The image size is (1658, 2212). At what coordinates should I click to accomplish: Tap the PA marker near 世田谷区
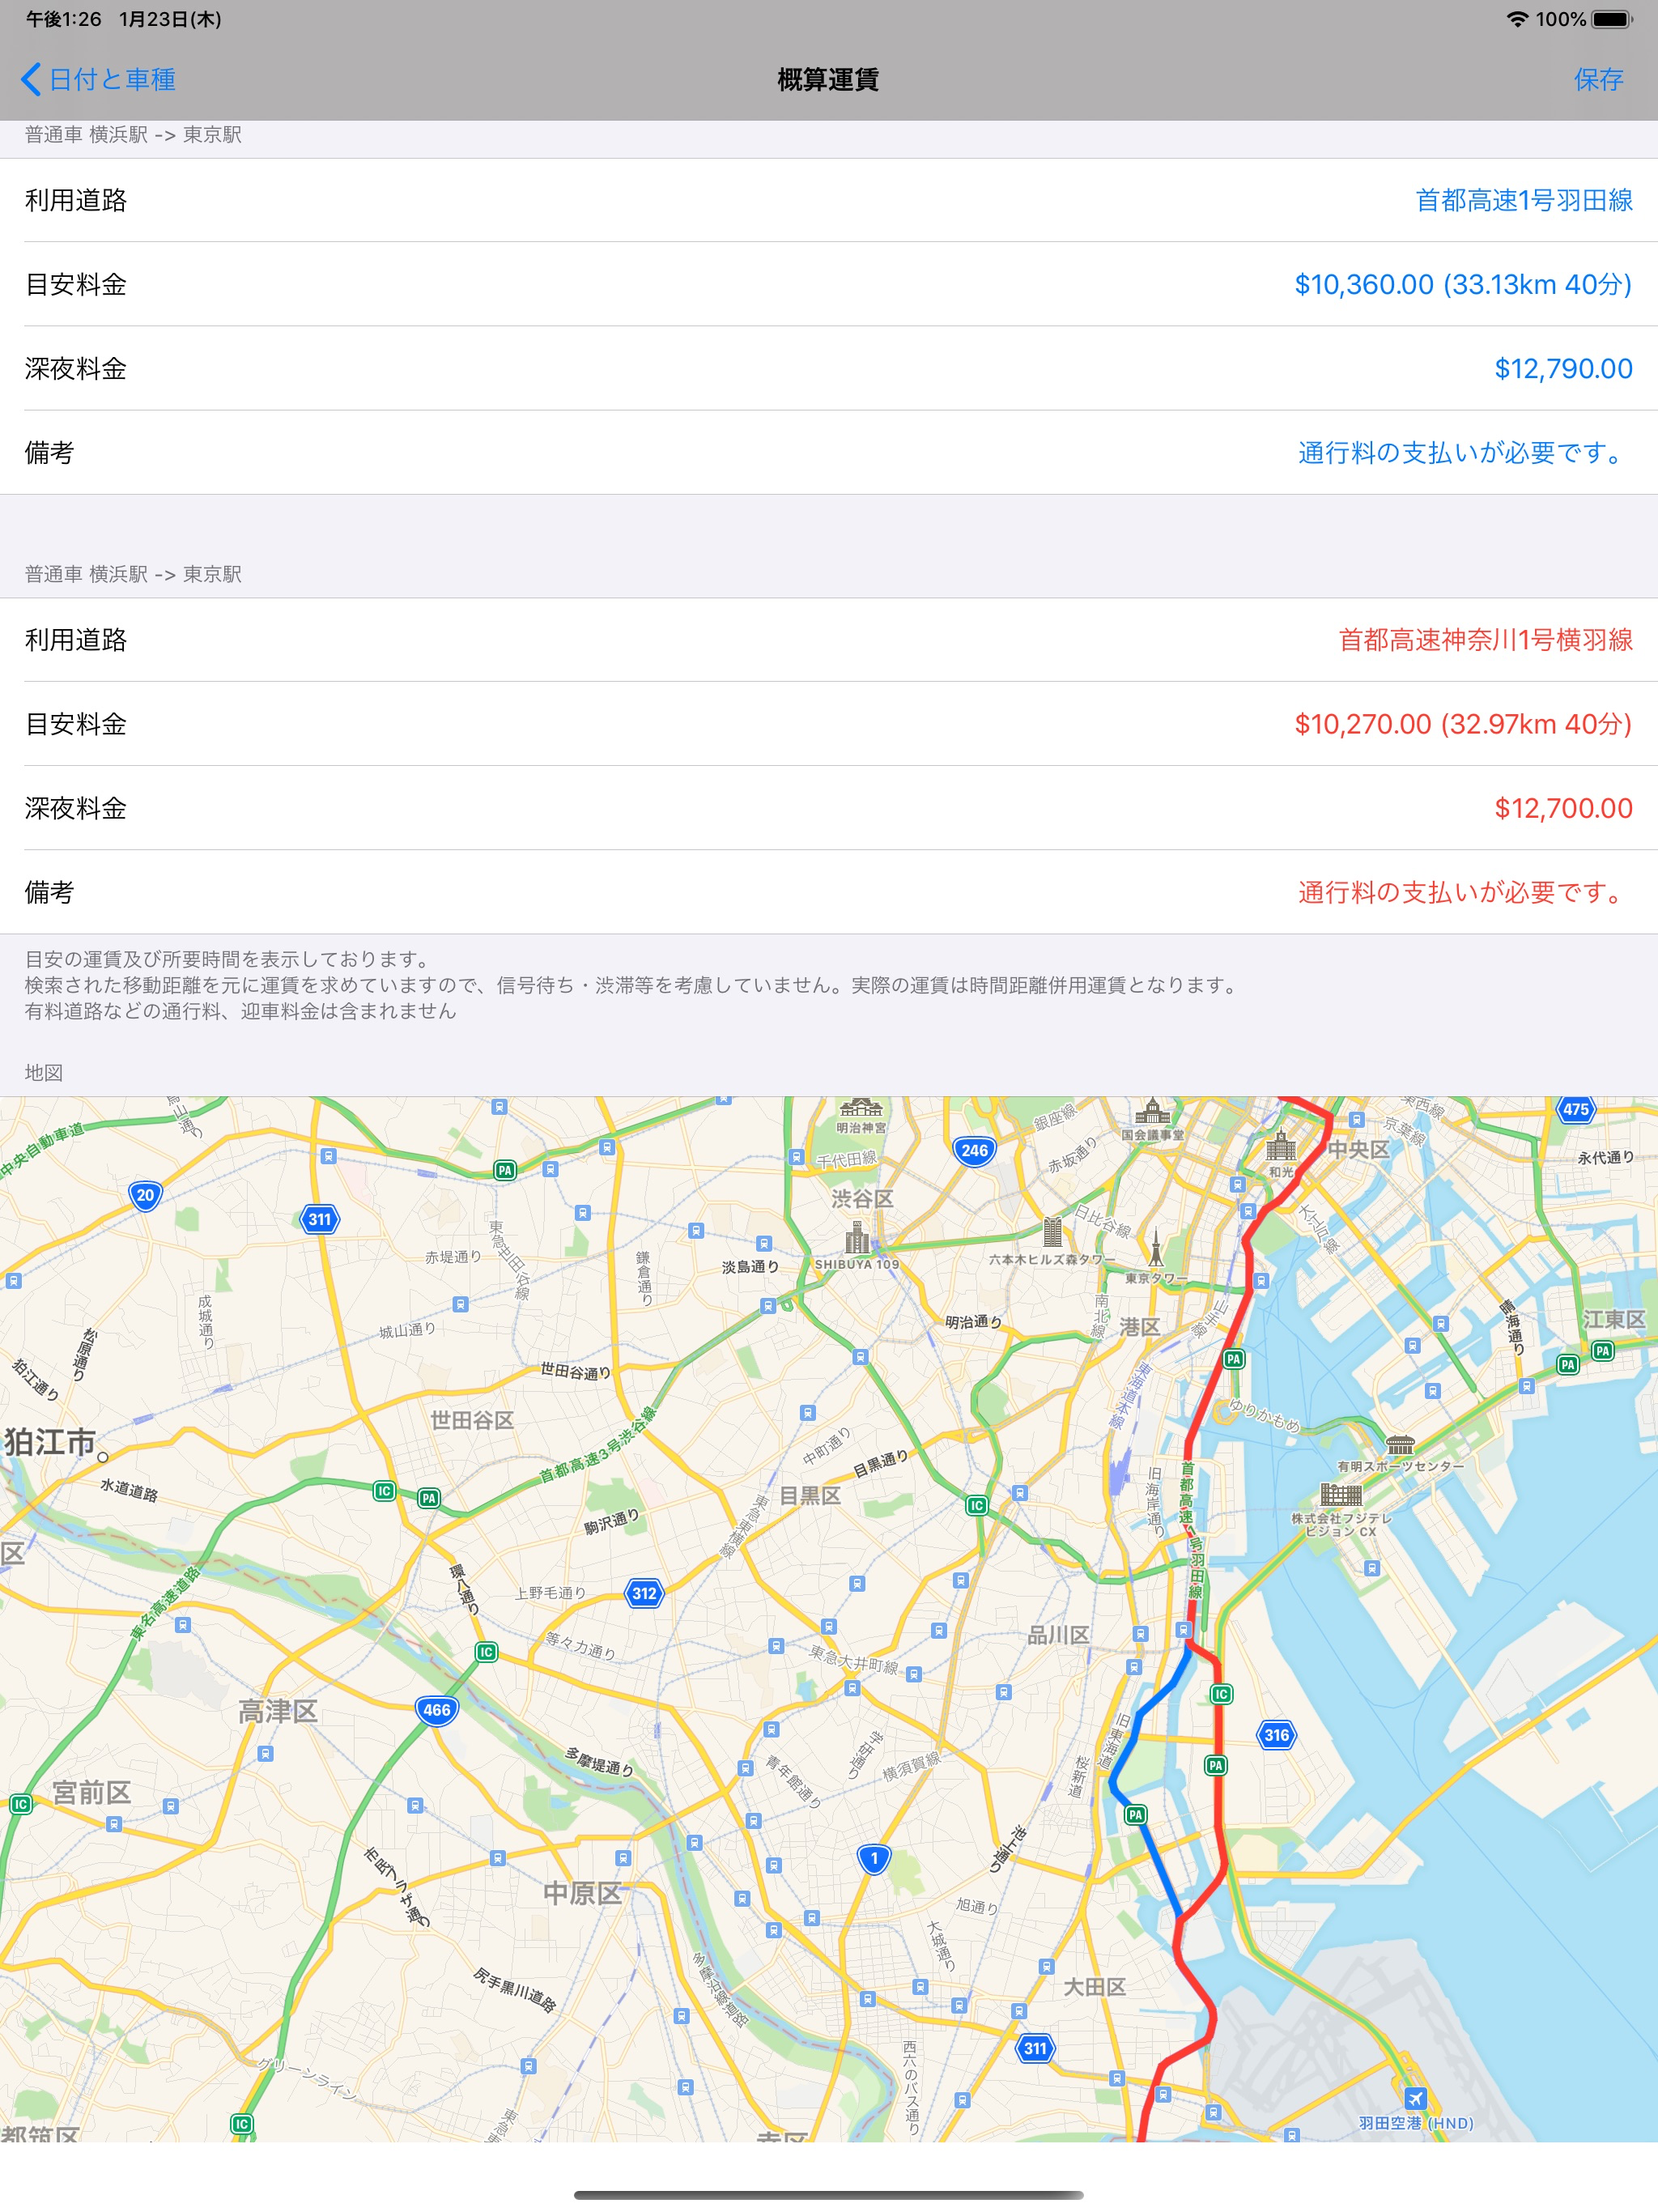click(x=429, y=1498)
